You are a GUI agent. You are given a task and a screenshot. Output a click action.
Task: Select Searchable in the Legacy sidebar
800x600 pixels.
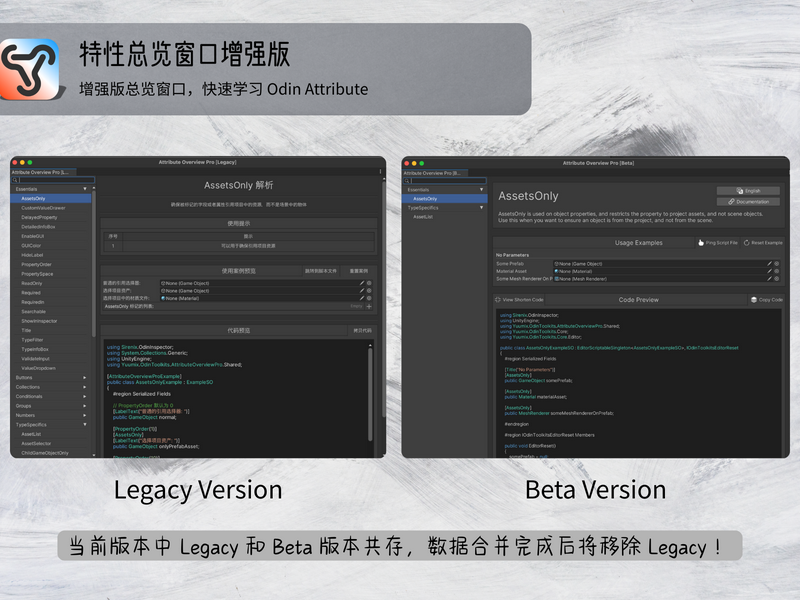click(51, 311)
